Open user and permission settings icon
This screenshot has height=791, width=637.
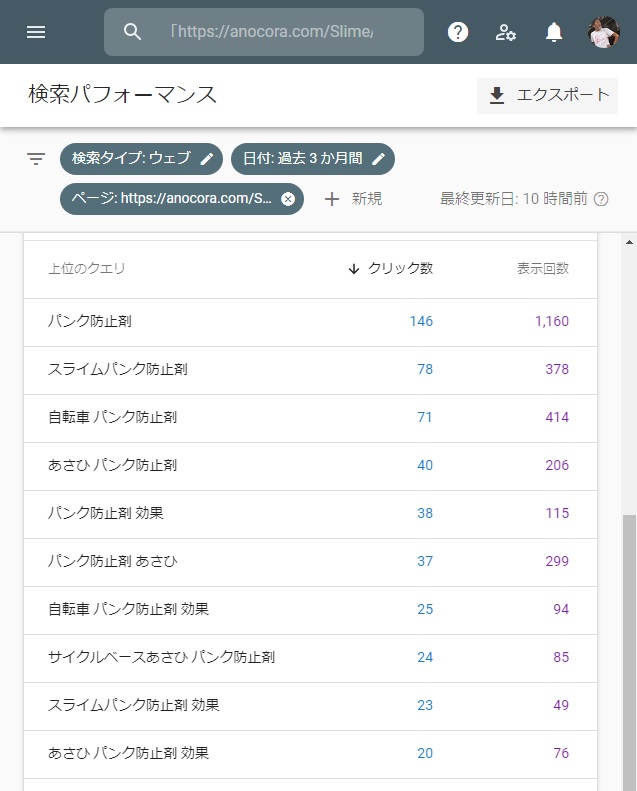505,32
